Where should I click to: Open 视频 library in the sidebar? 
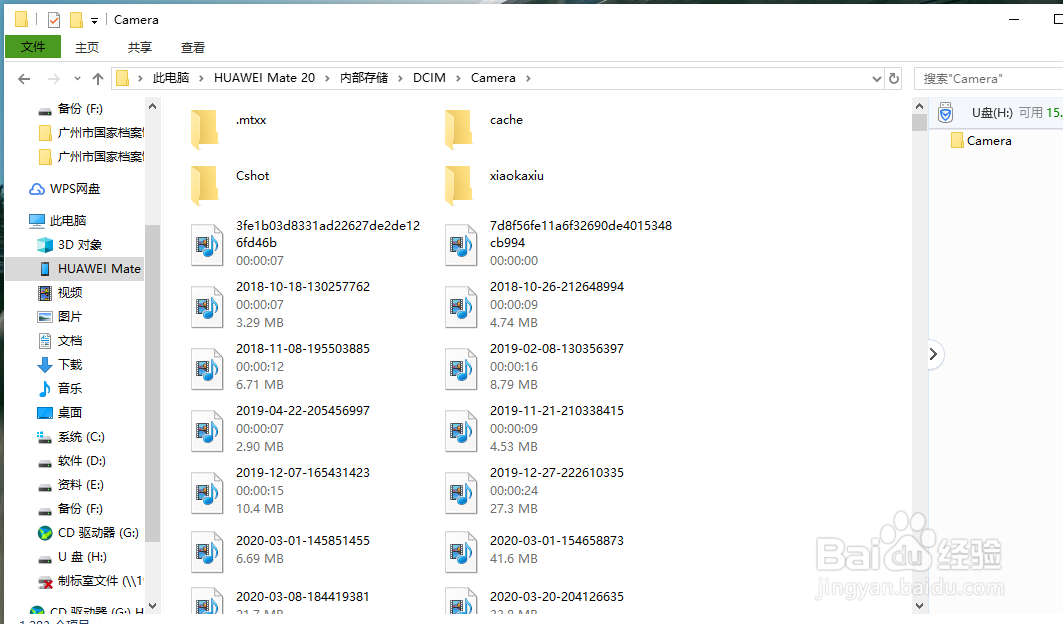pyautogui.click(x=60, y=292)
